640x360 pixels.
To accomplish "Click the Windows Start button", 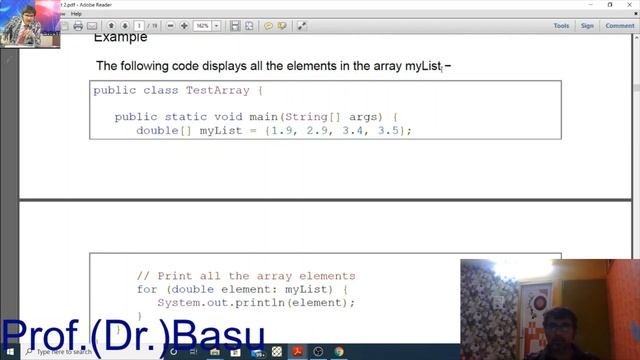I will 10,352.
